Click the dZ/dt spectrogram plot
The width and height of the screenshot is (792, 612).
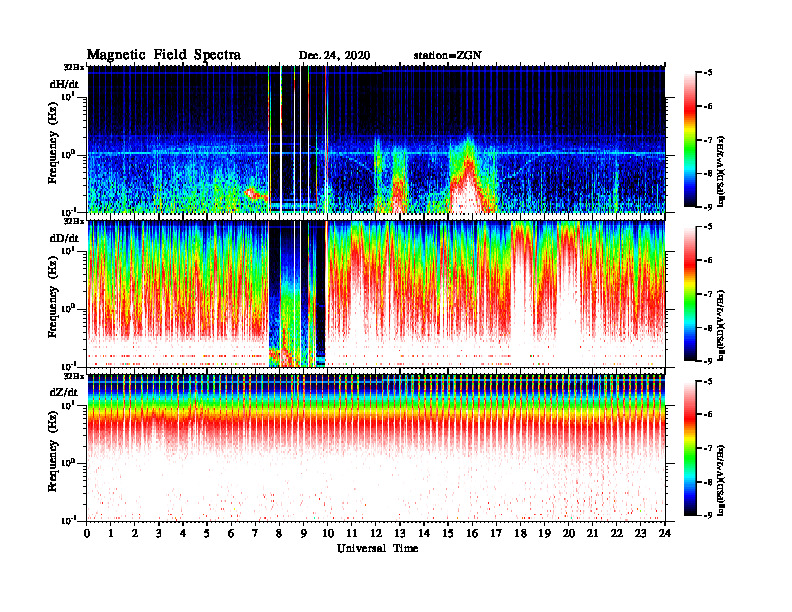click(x=376, y=447)
